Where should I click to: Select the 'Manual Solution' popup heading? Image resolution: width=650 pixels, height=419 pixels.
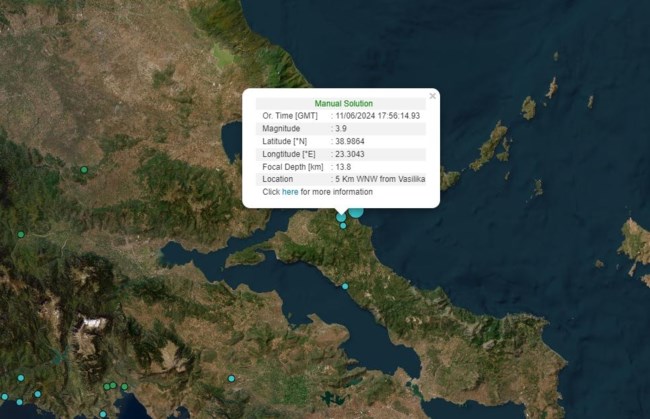coord(344,104)
